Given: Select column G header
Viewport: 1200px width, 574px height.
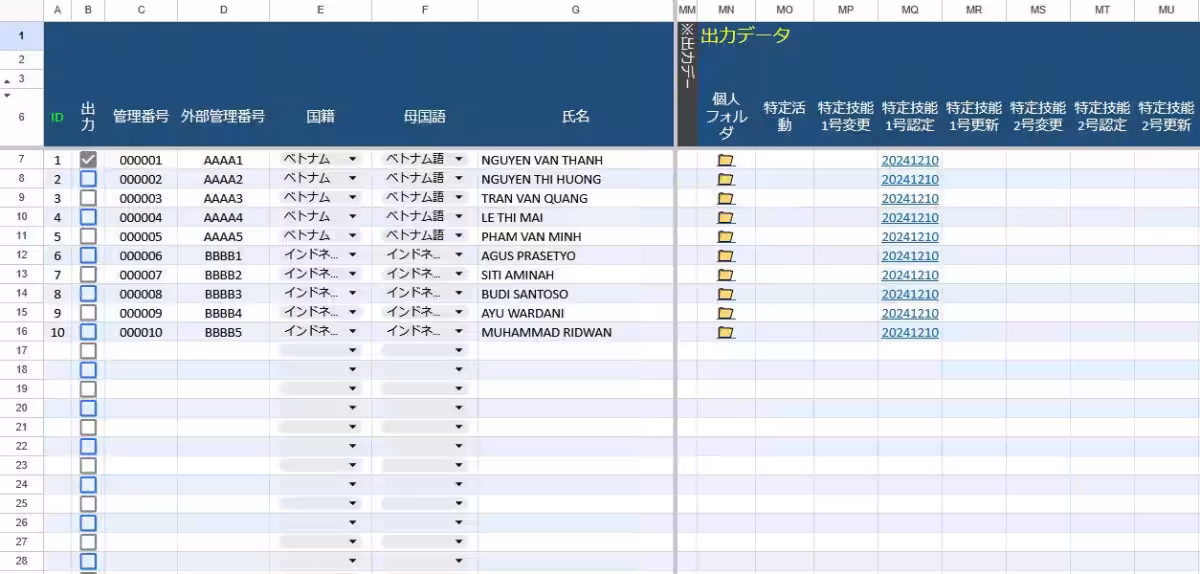Looking at the screenshot, I should point(575,9).
